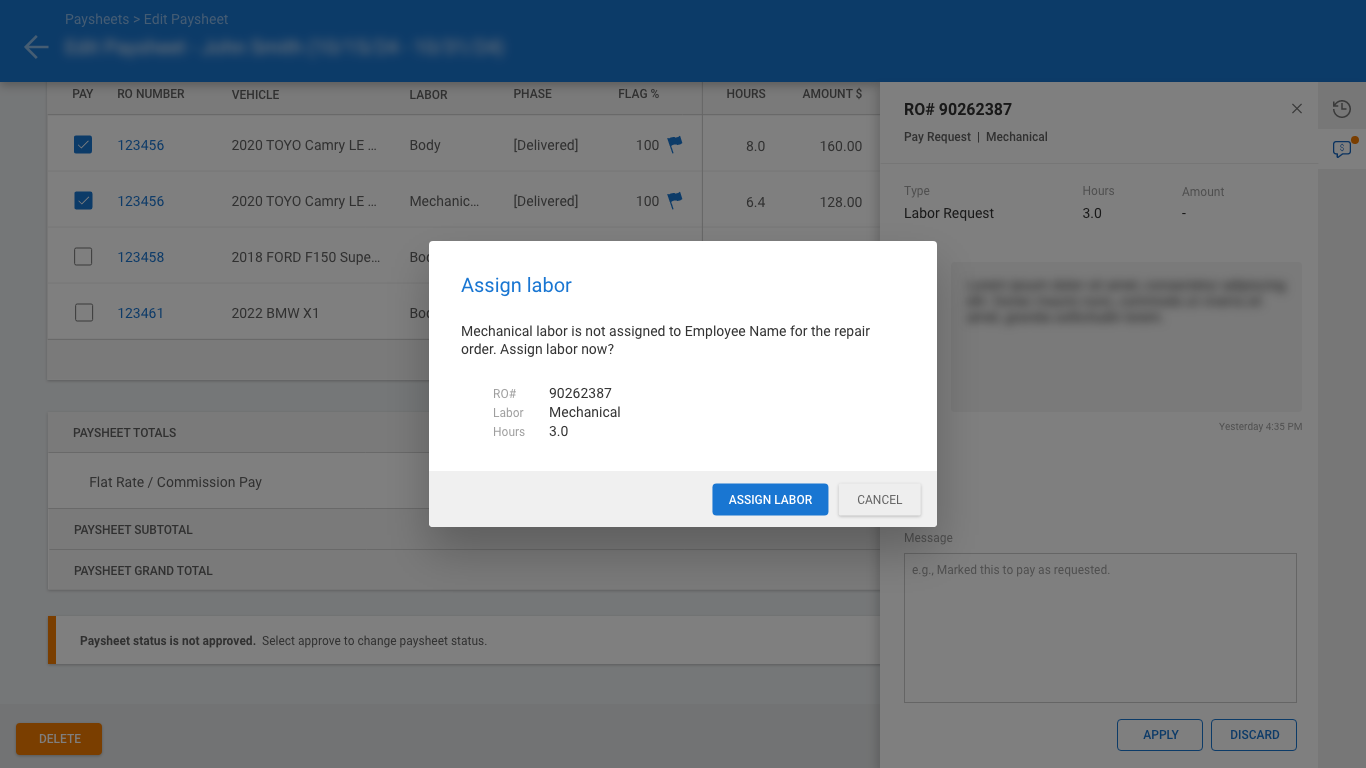This screenshot has width=1366, height=768.
Task: Click the PHASE column header
Action: tap(532, 94)
